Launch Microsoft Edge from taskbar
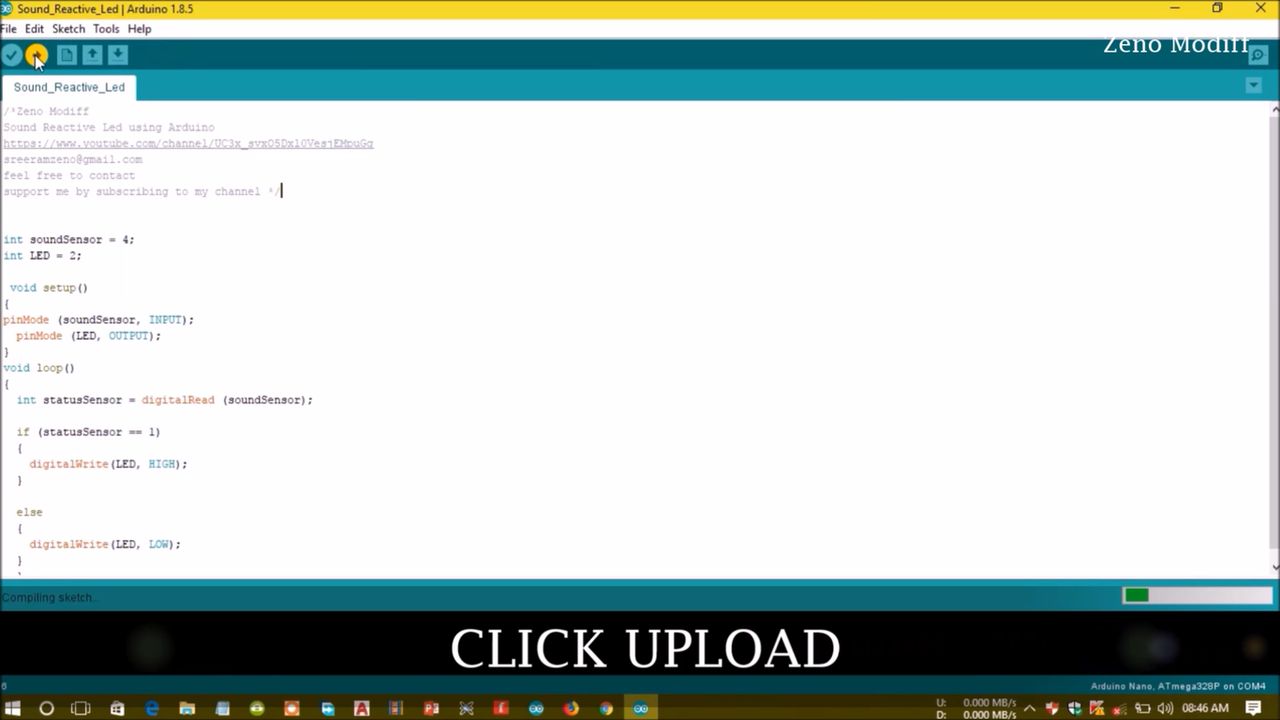The width and height of the screenshot is (1280, 720). point(152,708)
